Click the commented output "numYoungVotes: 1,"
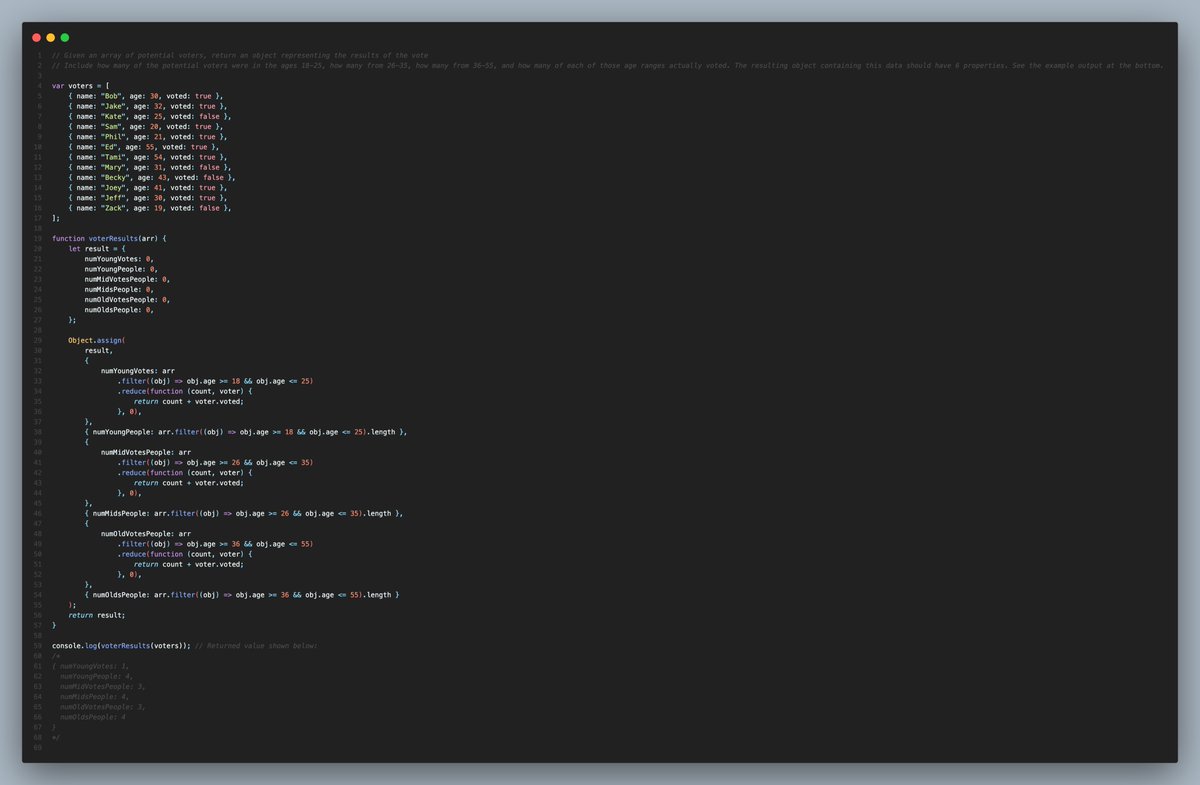The height and width of the screenshot is (785, 1200). (x=94, y=665)
